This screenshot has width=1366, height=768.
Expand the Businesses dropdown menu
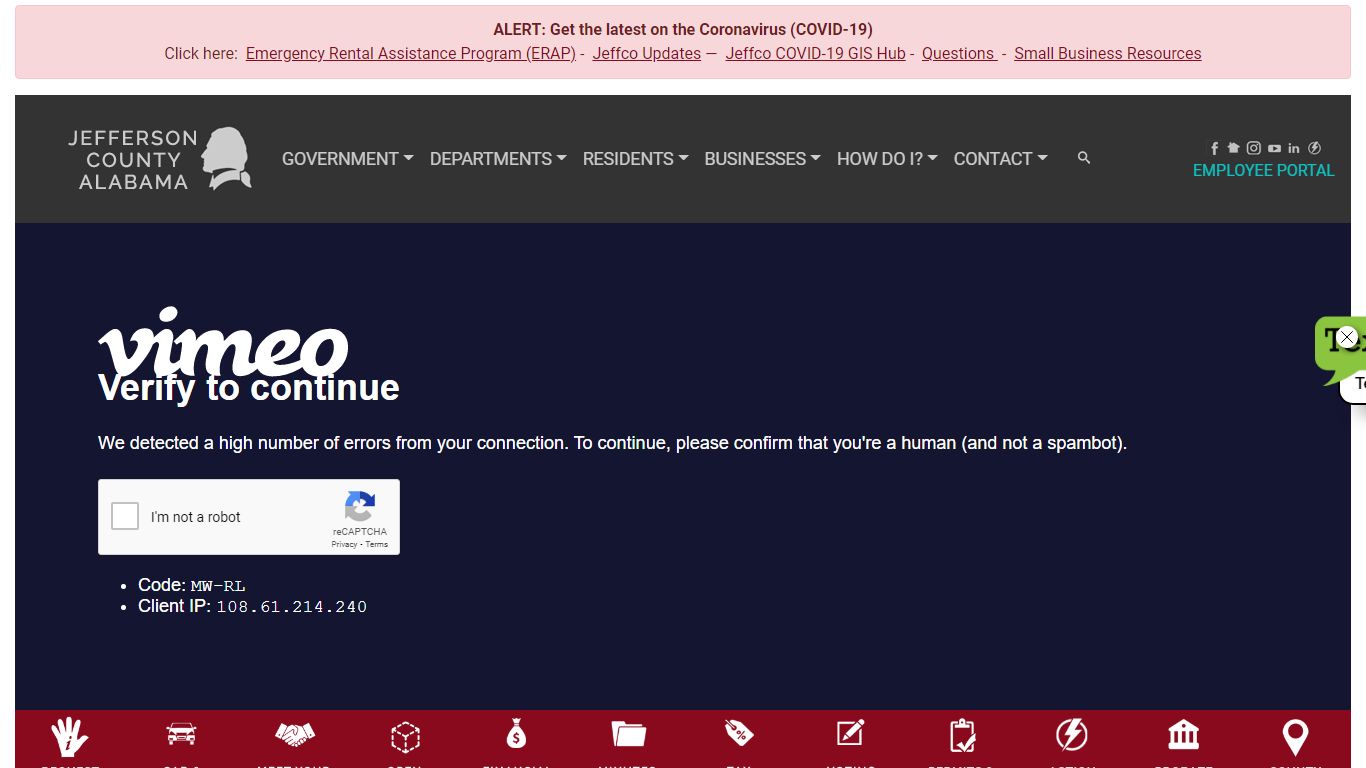(x=763, y=159)
